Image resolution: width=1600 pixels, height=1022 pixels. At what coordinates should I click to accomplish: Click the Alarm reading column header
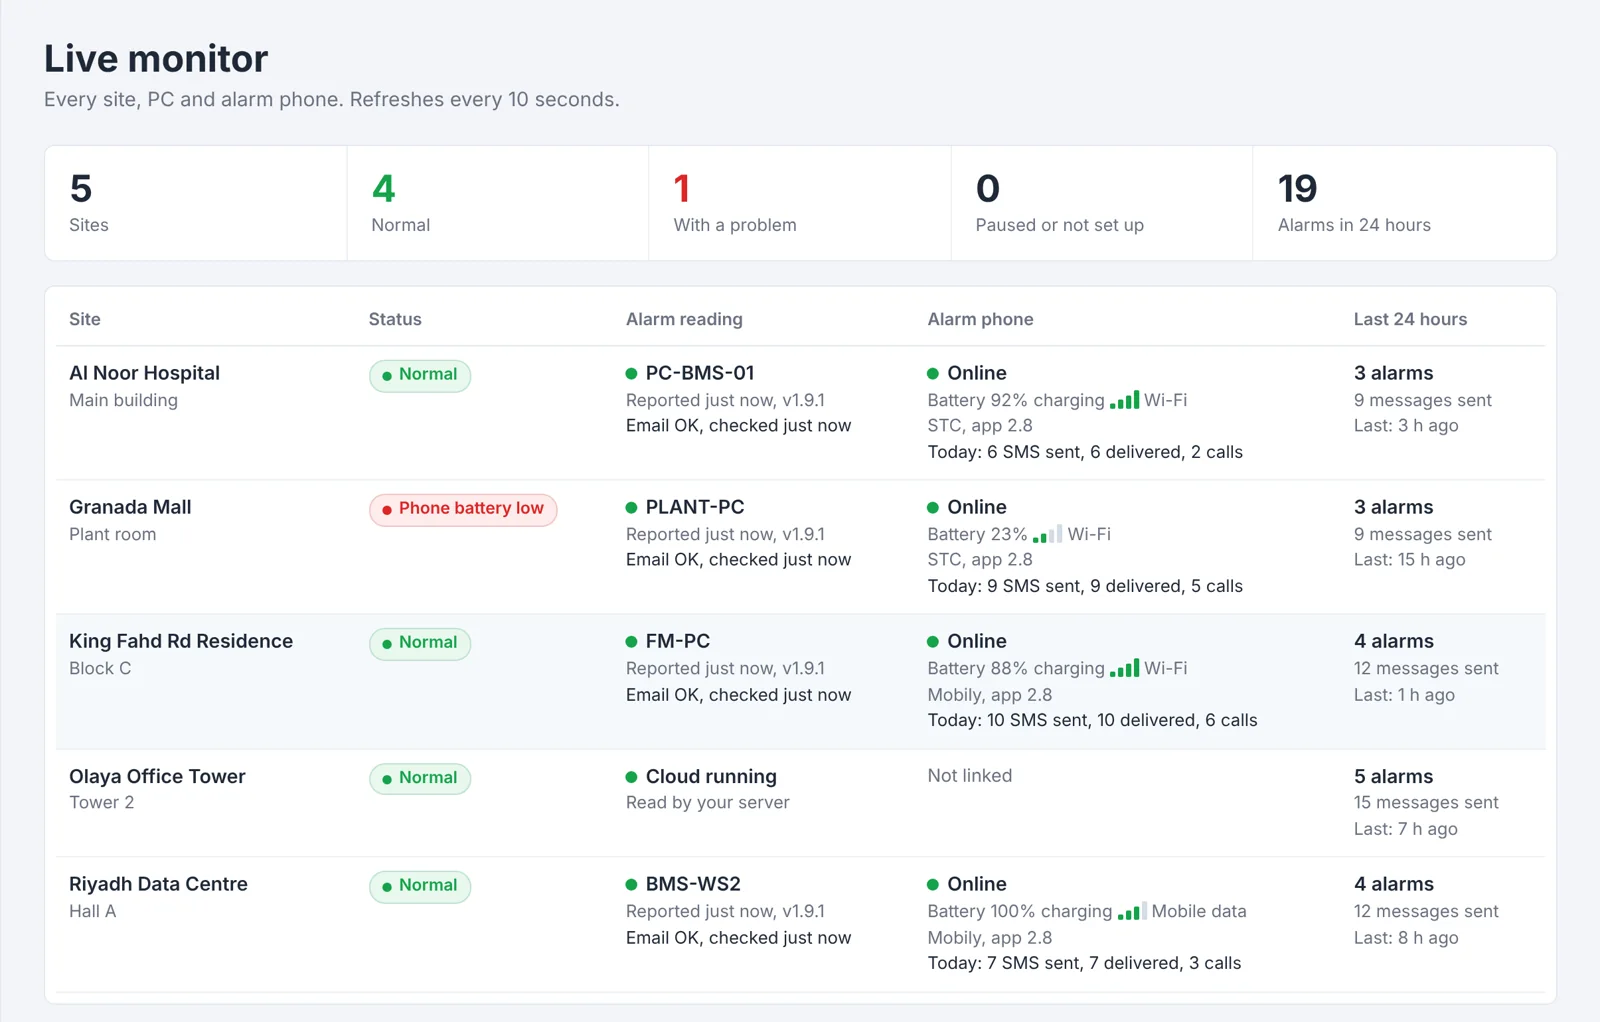click(684, 319)
